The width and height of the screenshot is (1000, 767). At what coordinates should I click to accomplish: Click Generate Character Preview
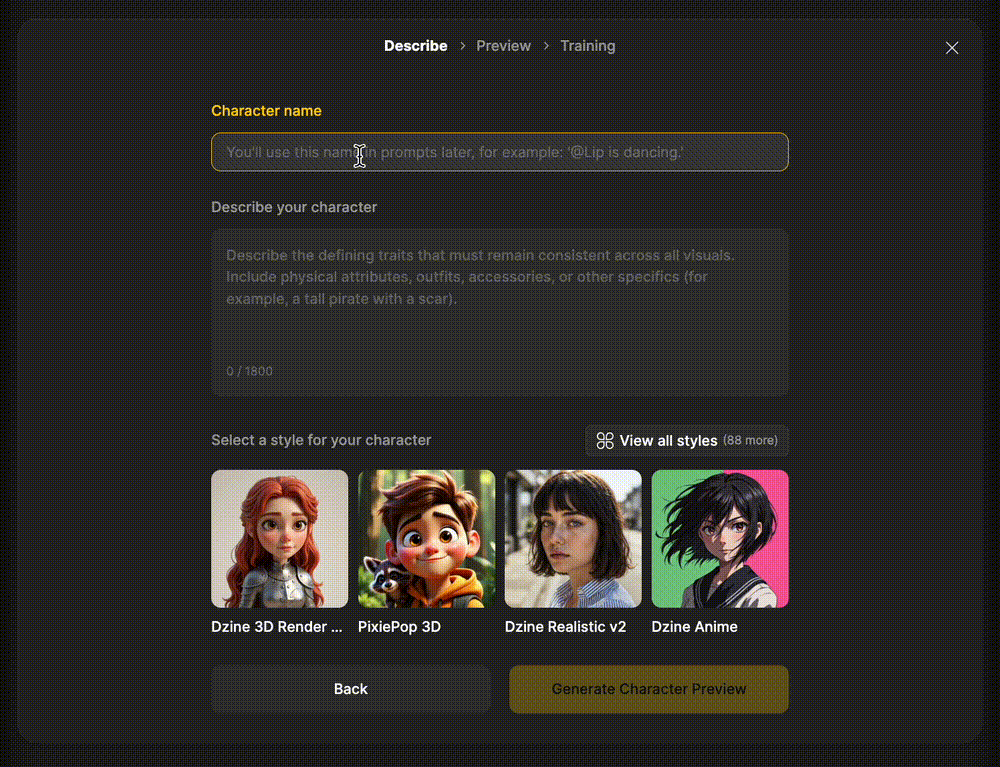click(649, 689)
